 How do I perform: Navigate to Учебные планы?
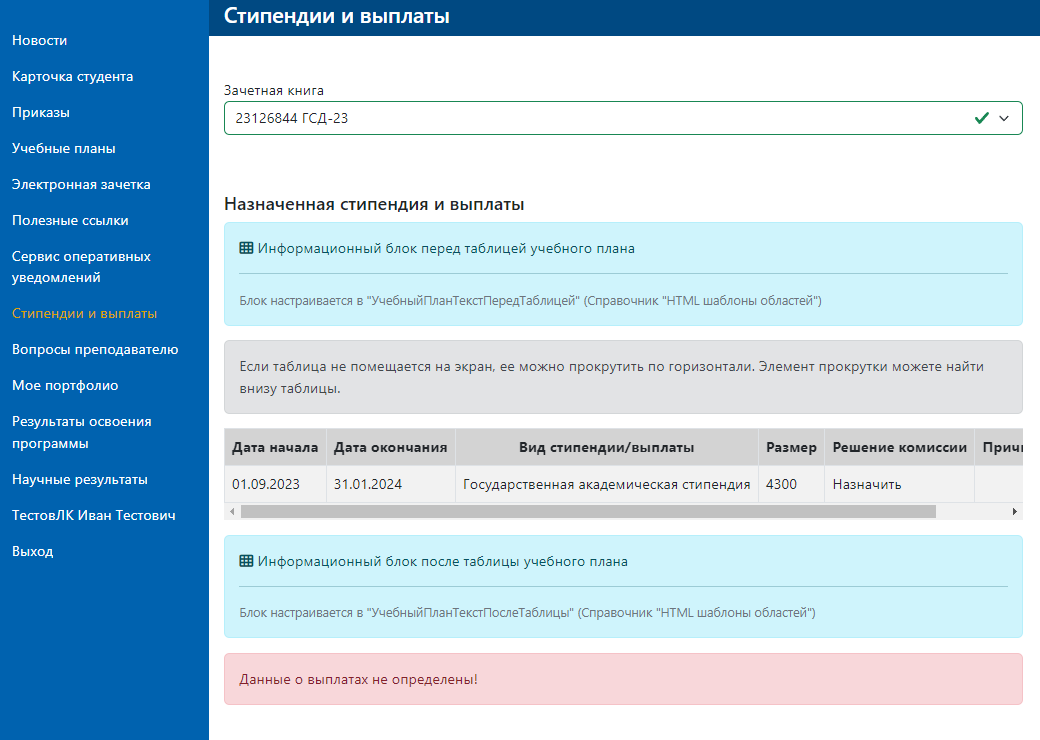point(64,149)
